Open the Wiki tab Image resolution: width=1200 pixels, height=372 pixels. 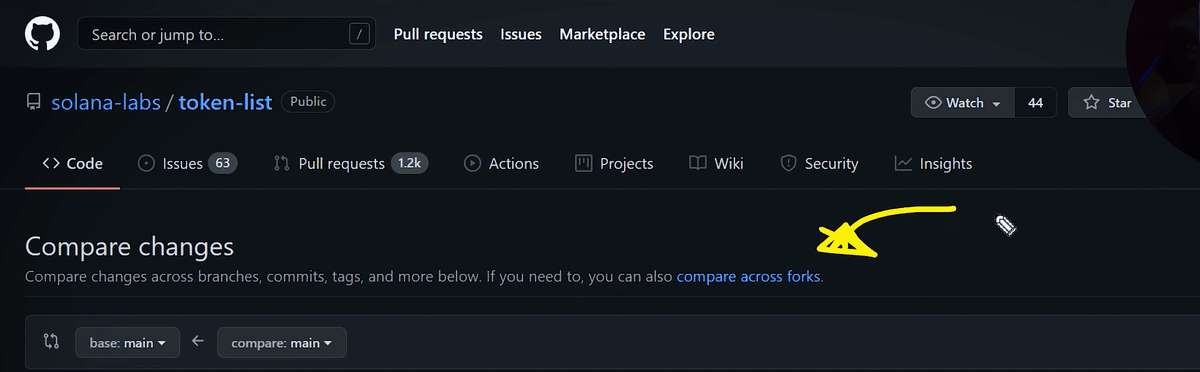pyautogui.click(x=717, y=163)
